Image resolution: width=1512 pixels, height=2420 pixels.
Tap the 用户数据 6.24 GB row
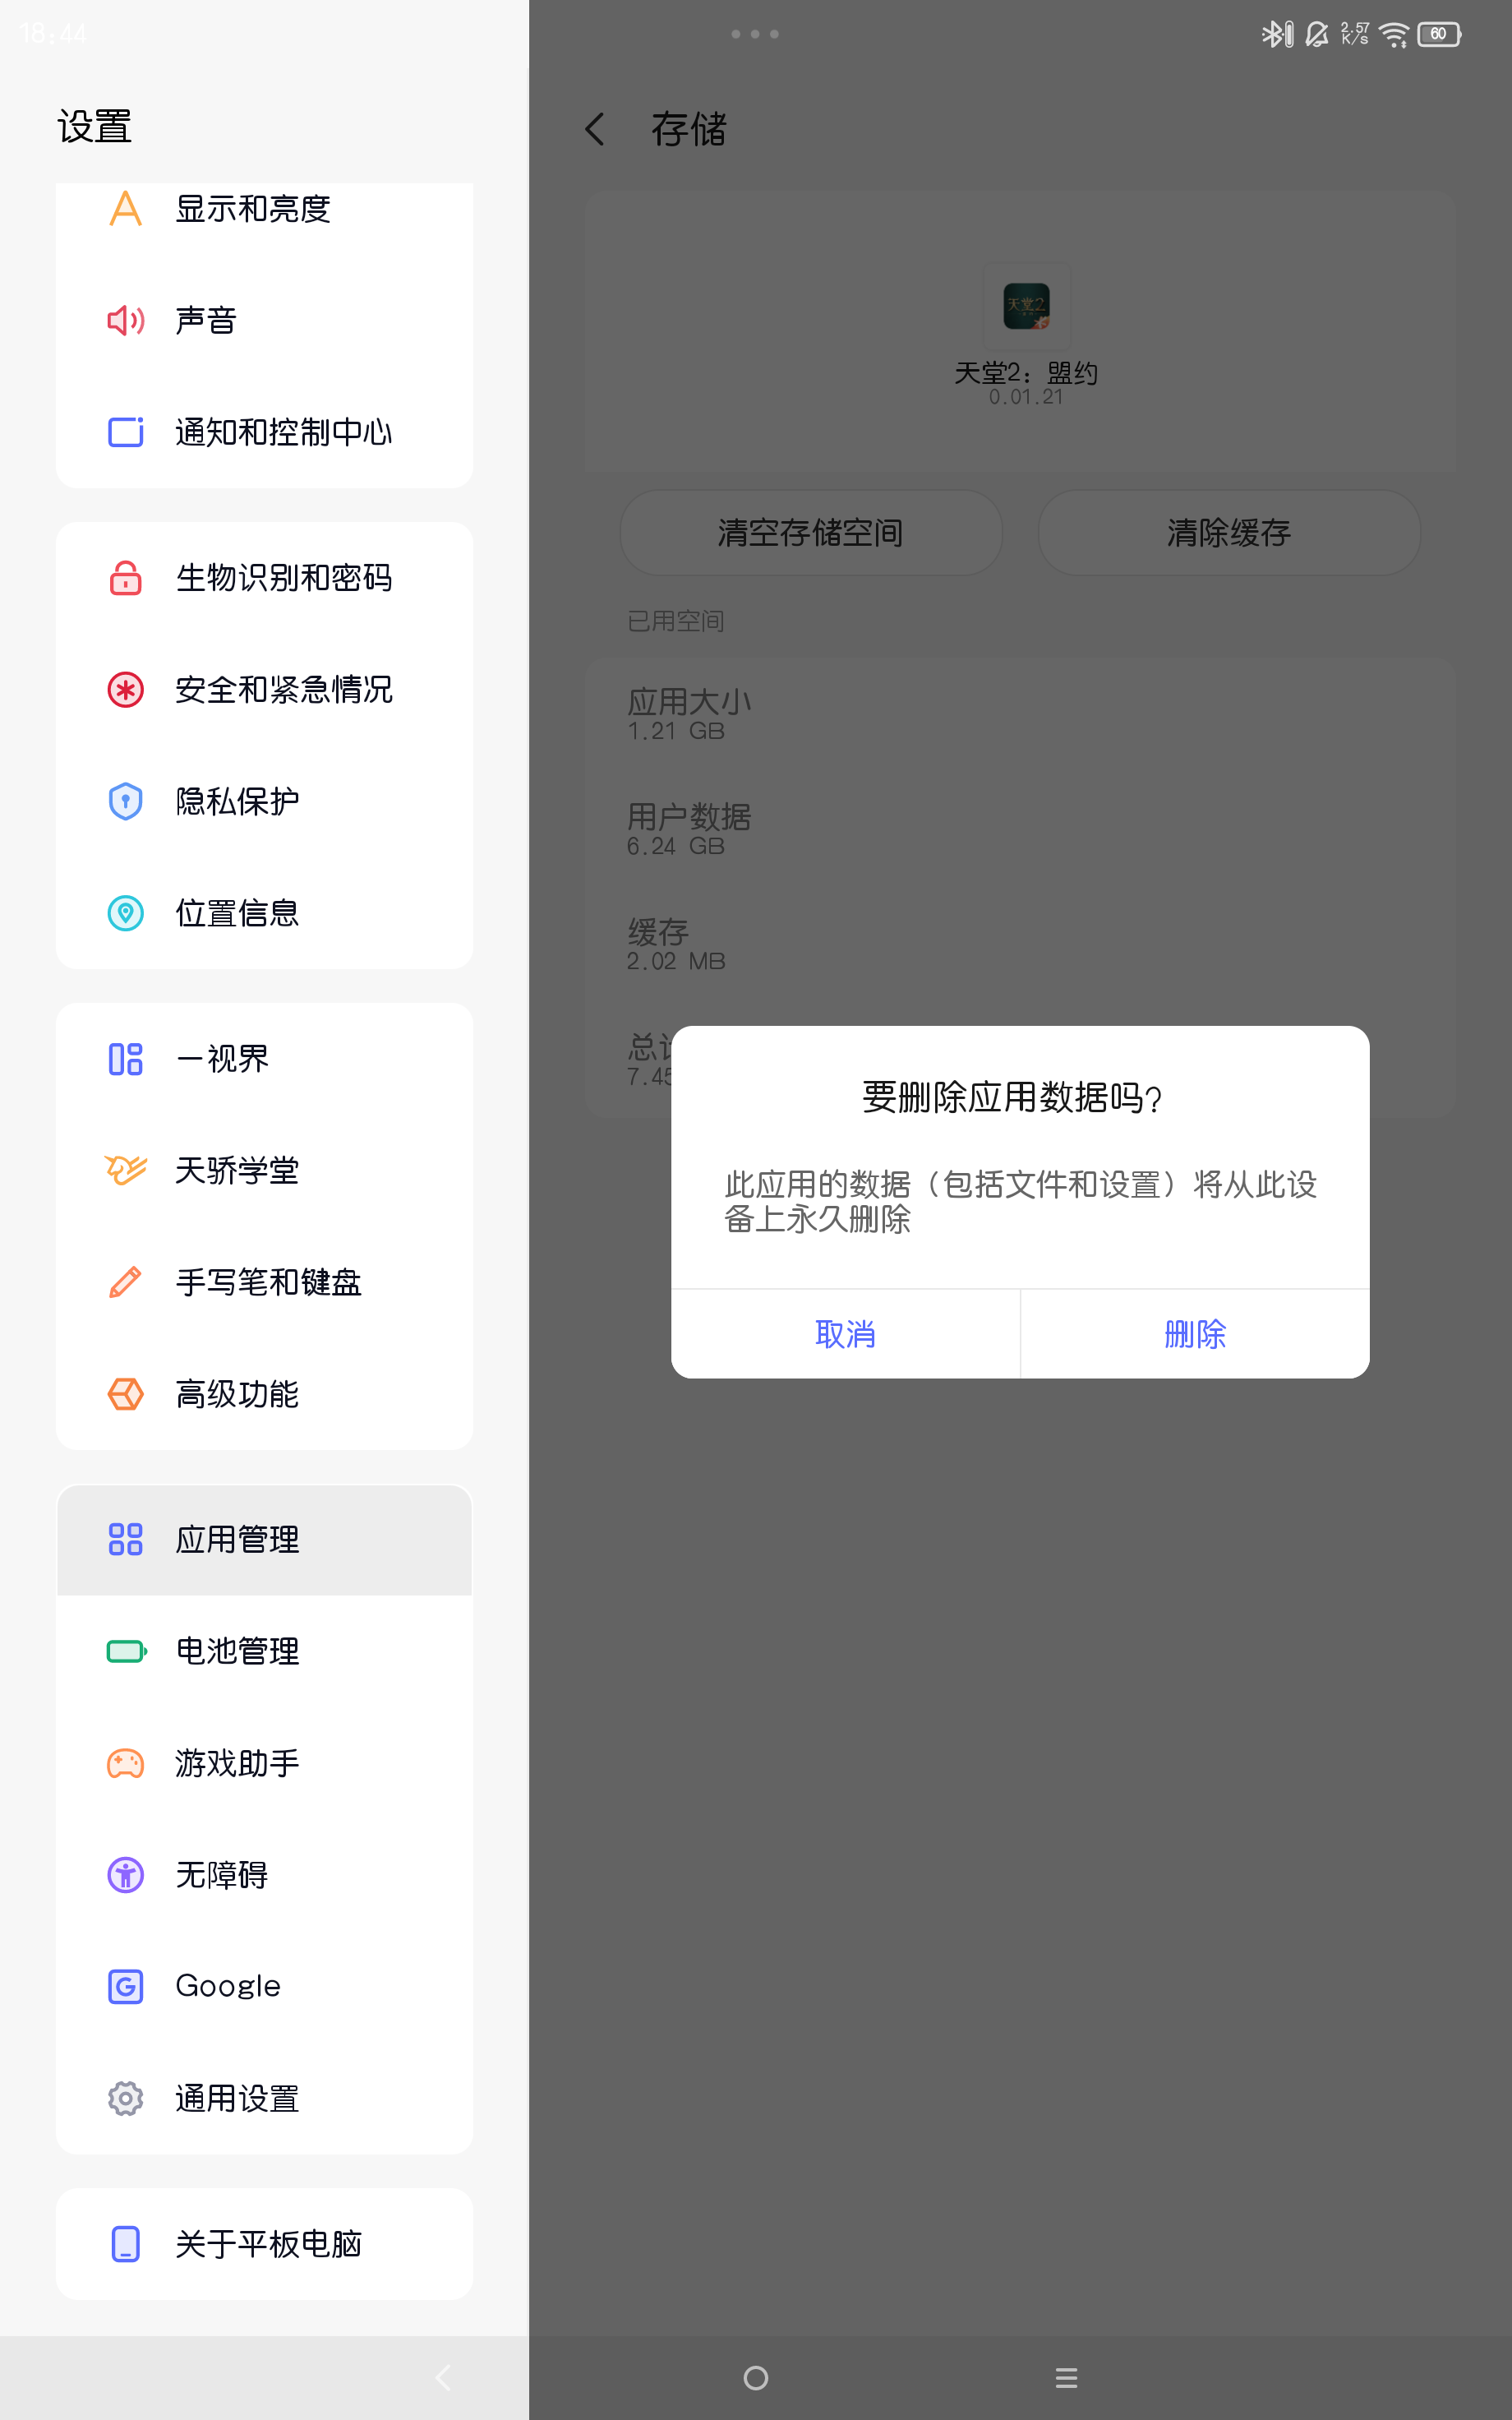(1020, 829)
